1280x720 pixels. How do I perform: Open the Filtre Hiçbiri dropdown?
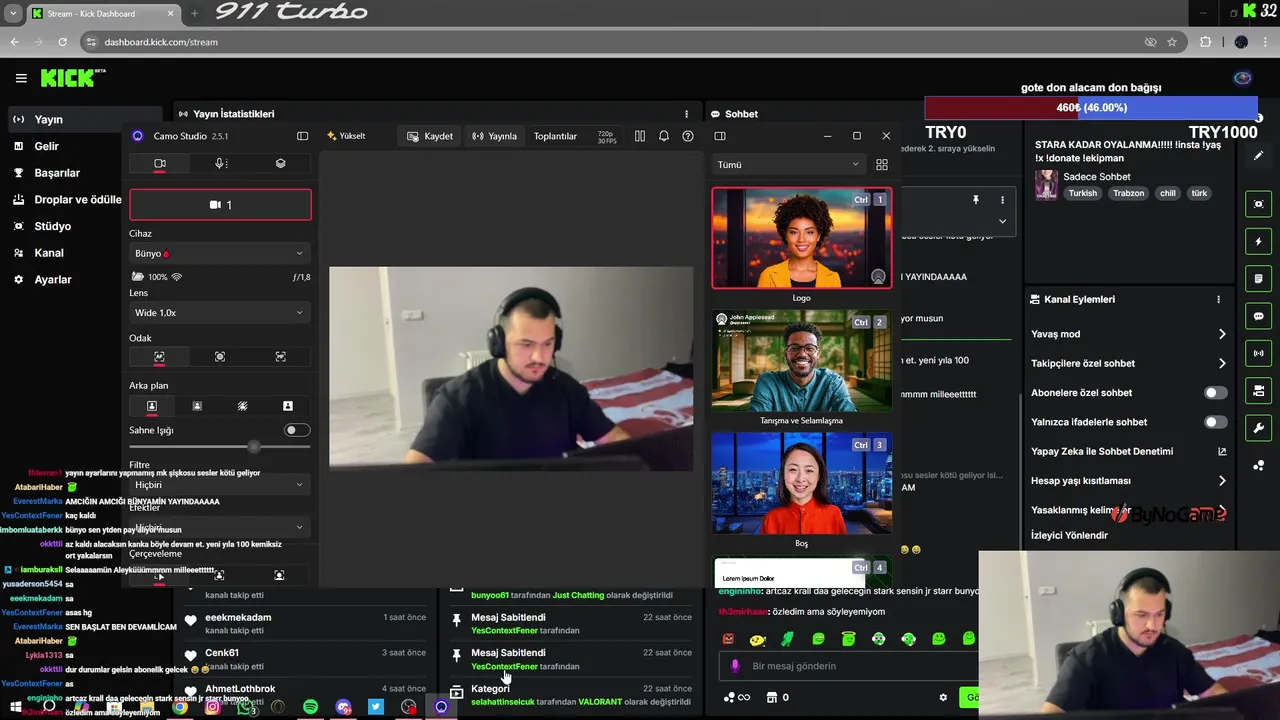click(x=220, y=485)
